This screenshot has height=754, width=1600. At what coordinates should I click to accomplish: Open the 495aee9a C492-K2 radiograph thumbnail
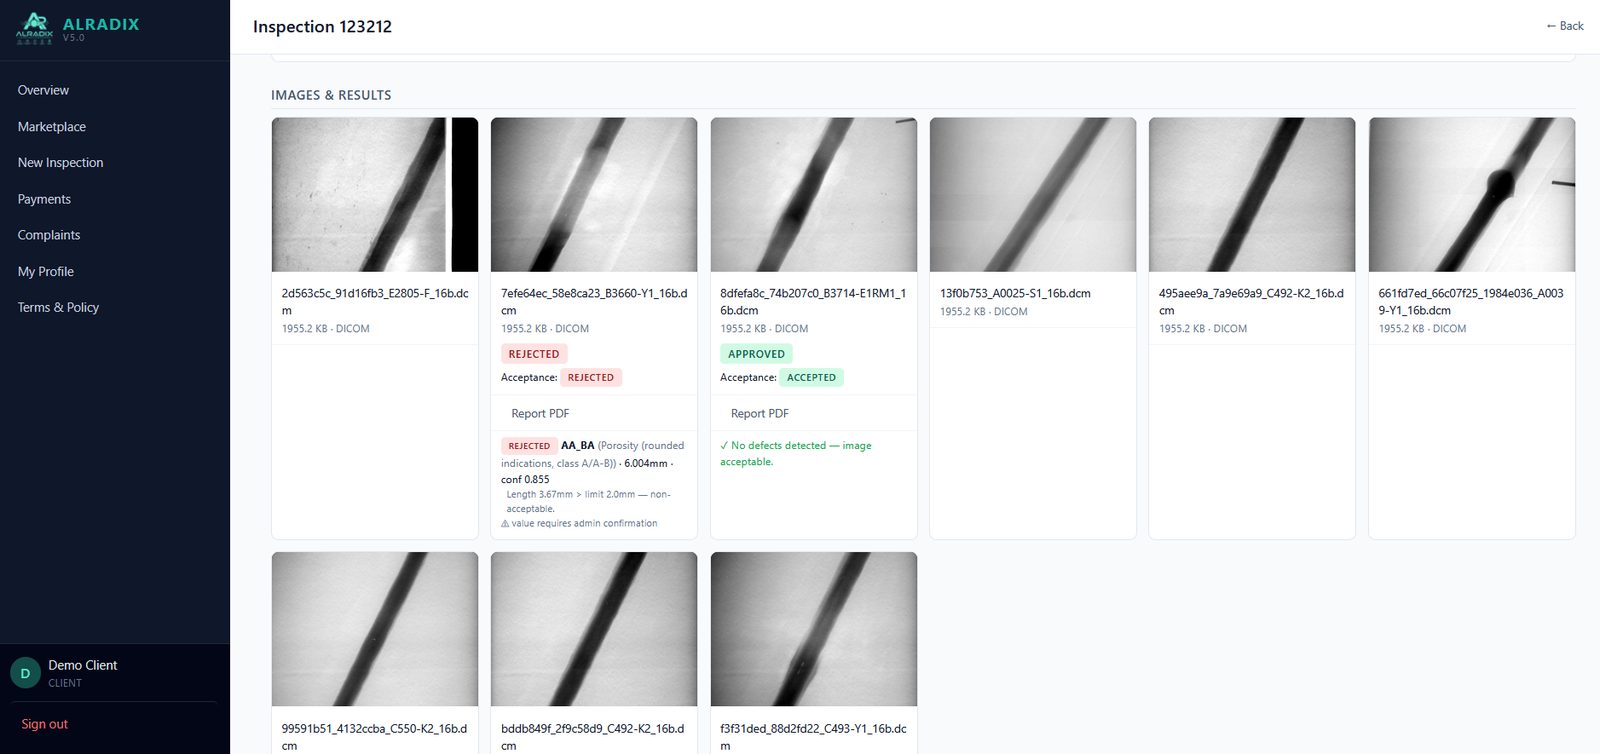pyautogui.click(x=1252, y=195)
